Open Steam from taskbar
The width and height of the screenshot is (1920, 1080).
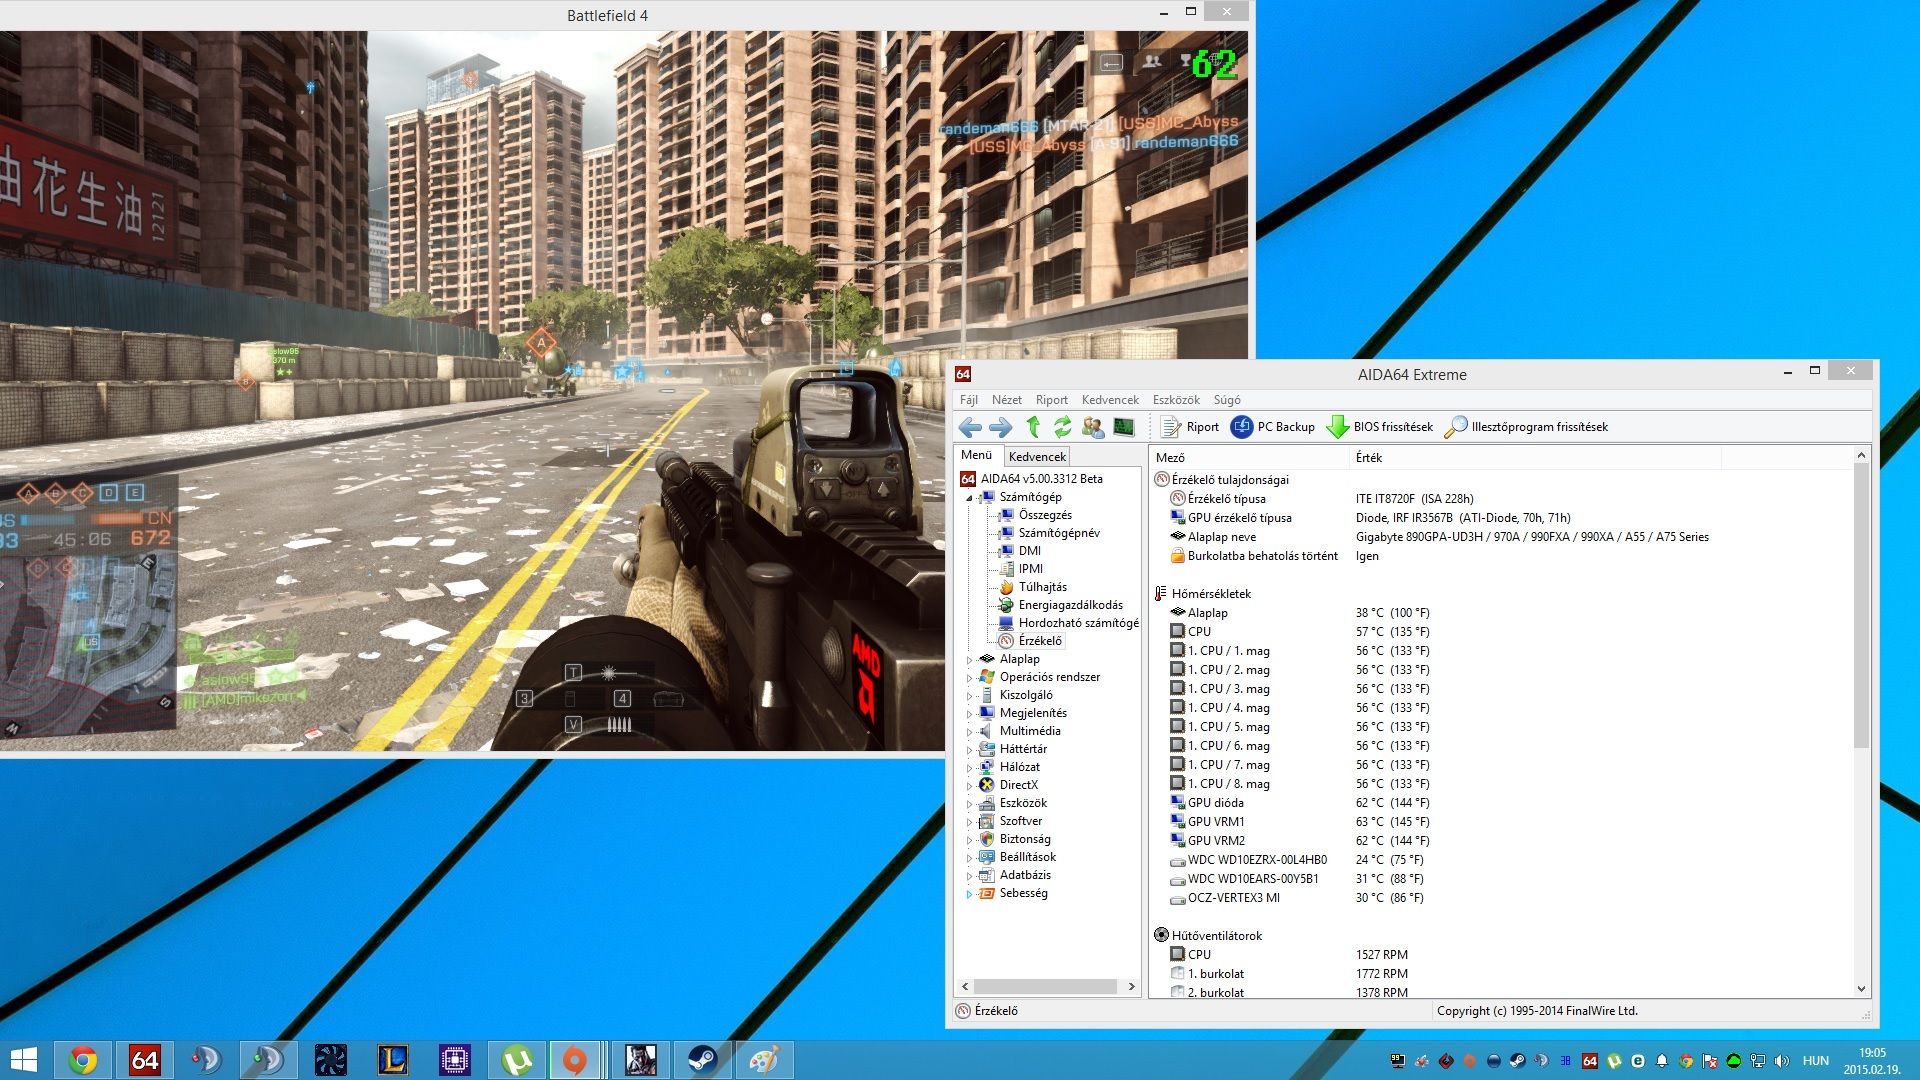[x=702, y=1060]
